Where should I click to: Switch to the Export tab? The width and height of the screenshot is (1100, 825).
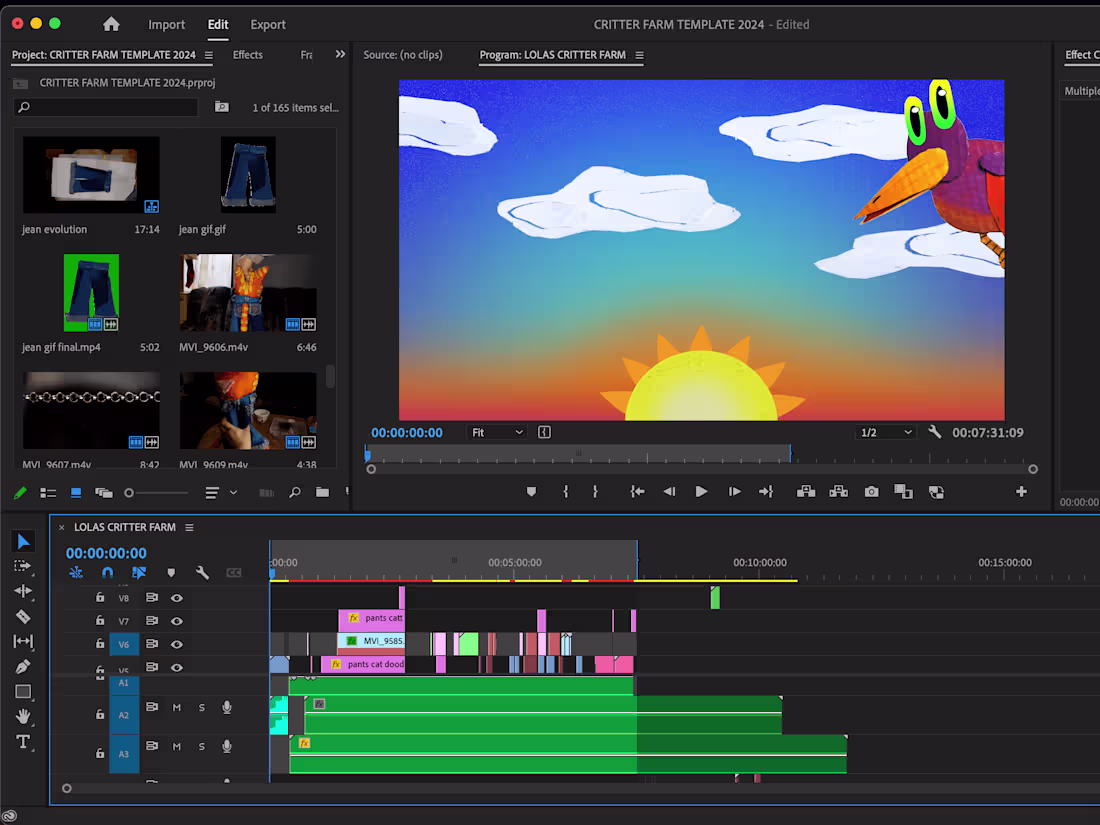point(267,24)
